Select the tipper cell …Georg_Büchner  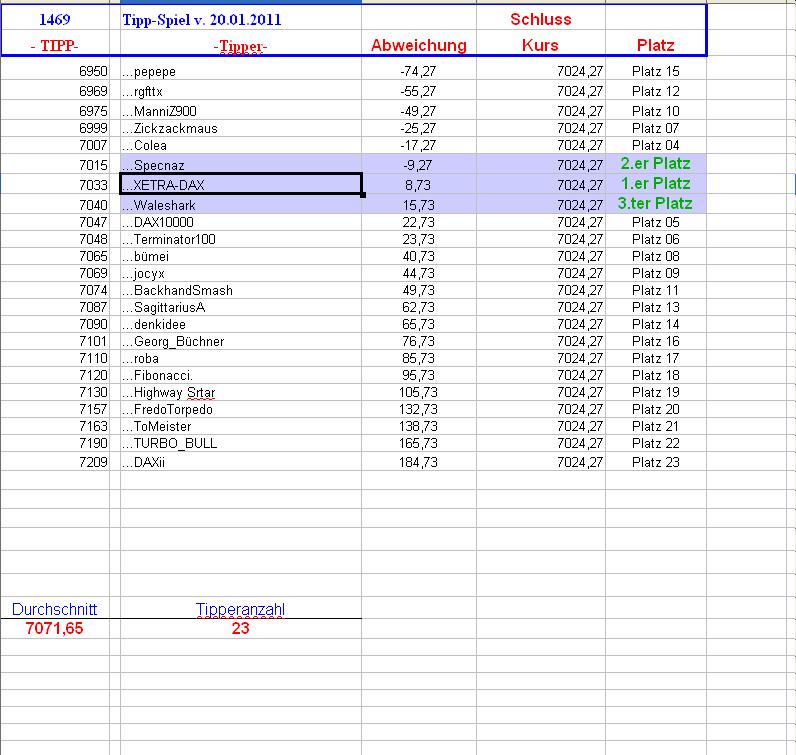241,341
